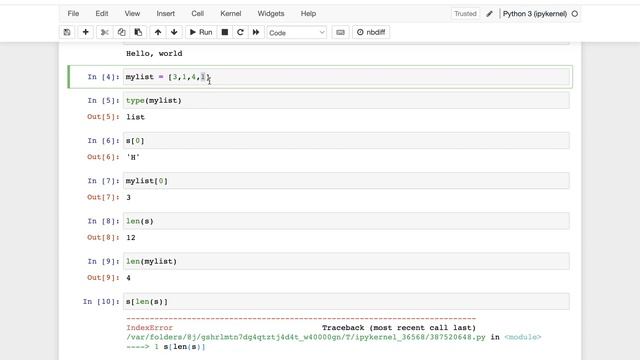Open the command palette keyboard icon
The height and width of the screenshot is (360, 640).
click(x=340, y=32)
